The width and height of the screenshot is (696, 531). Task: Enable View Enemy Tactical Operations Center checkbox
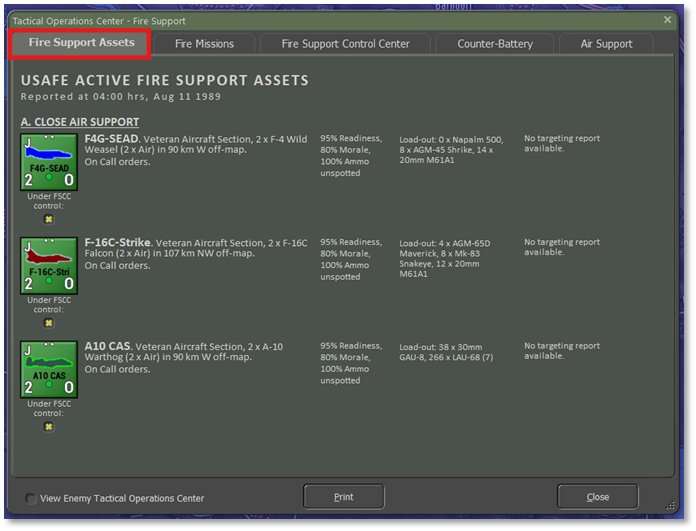click(32, 499)
